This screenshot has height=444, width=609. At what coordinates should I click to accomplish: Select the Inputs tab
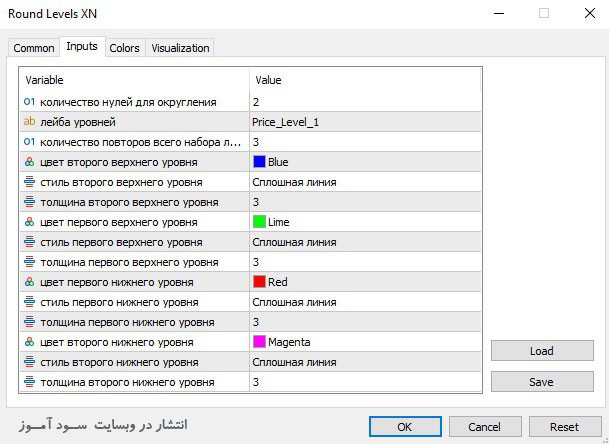[x=82, y=47]
